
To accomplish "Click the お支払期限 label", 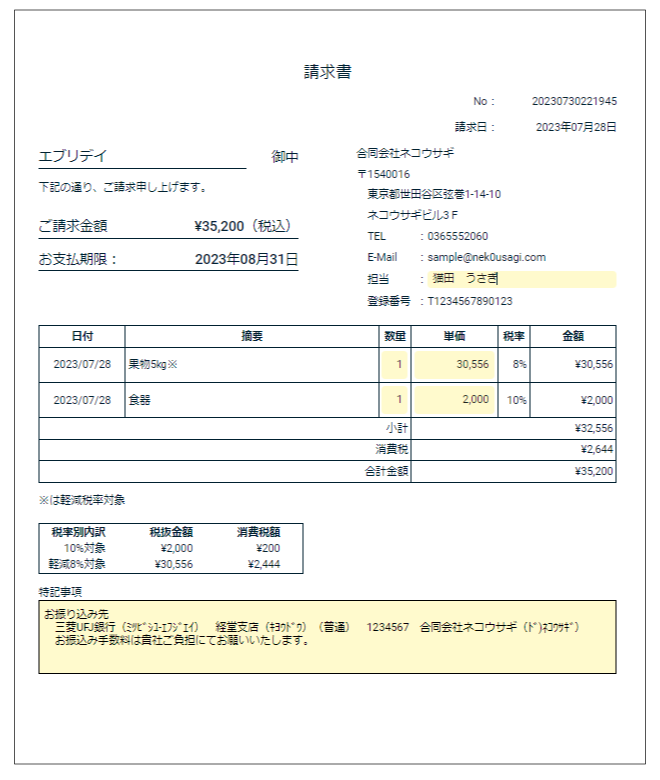I will click(78, 260).
